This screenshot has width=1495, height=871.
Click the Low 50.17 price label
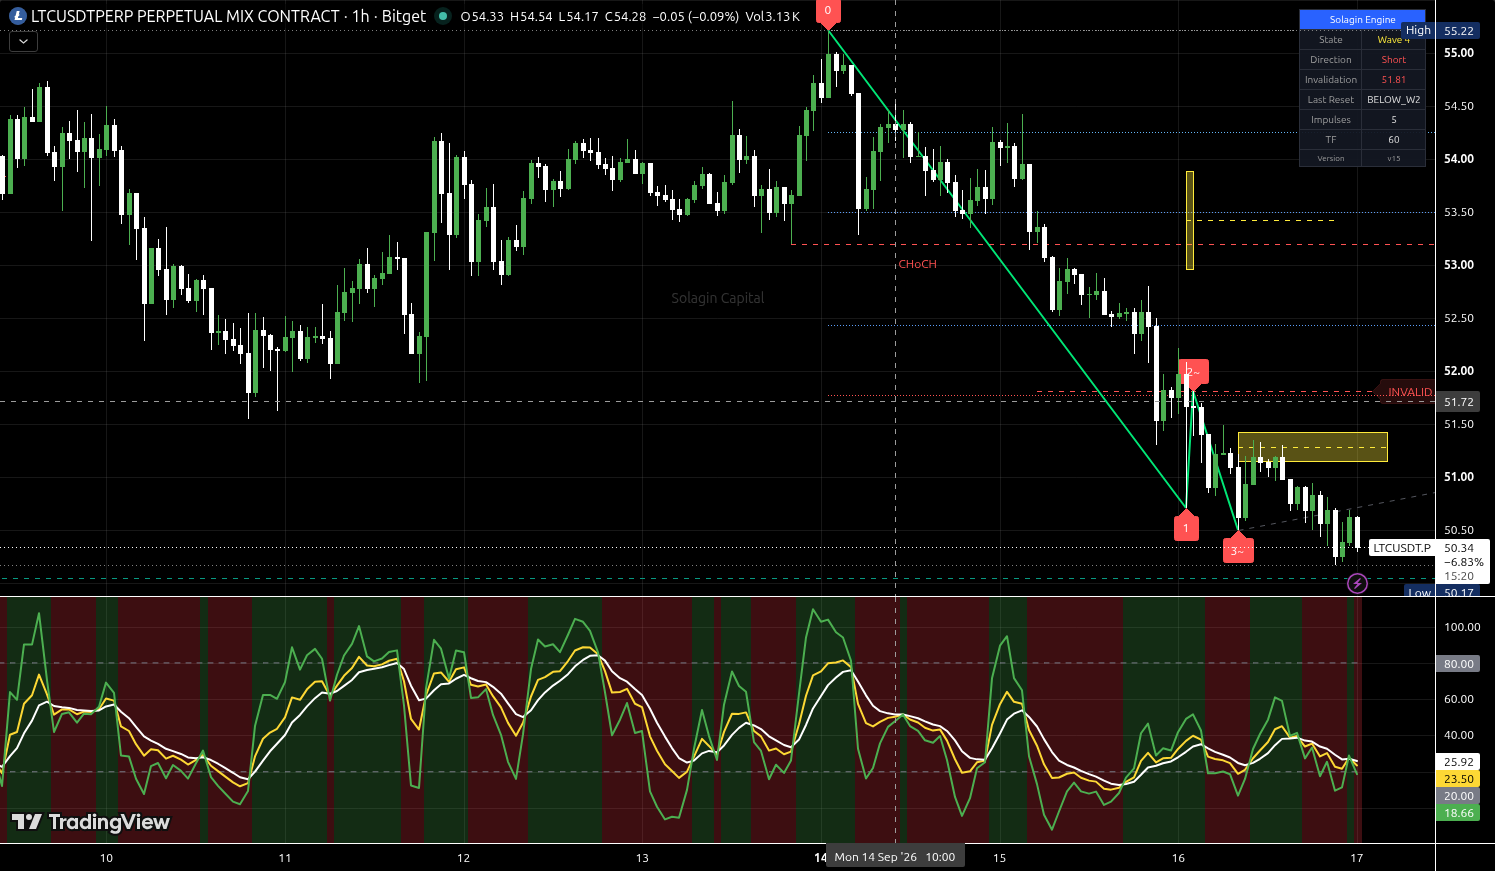pos(1441,592)
